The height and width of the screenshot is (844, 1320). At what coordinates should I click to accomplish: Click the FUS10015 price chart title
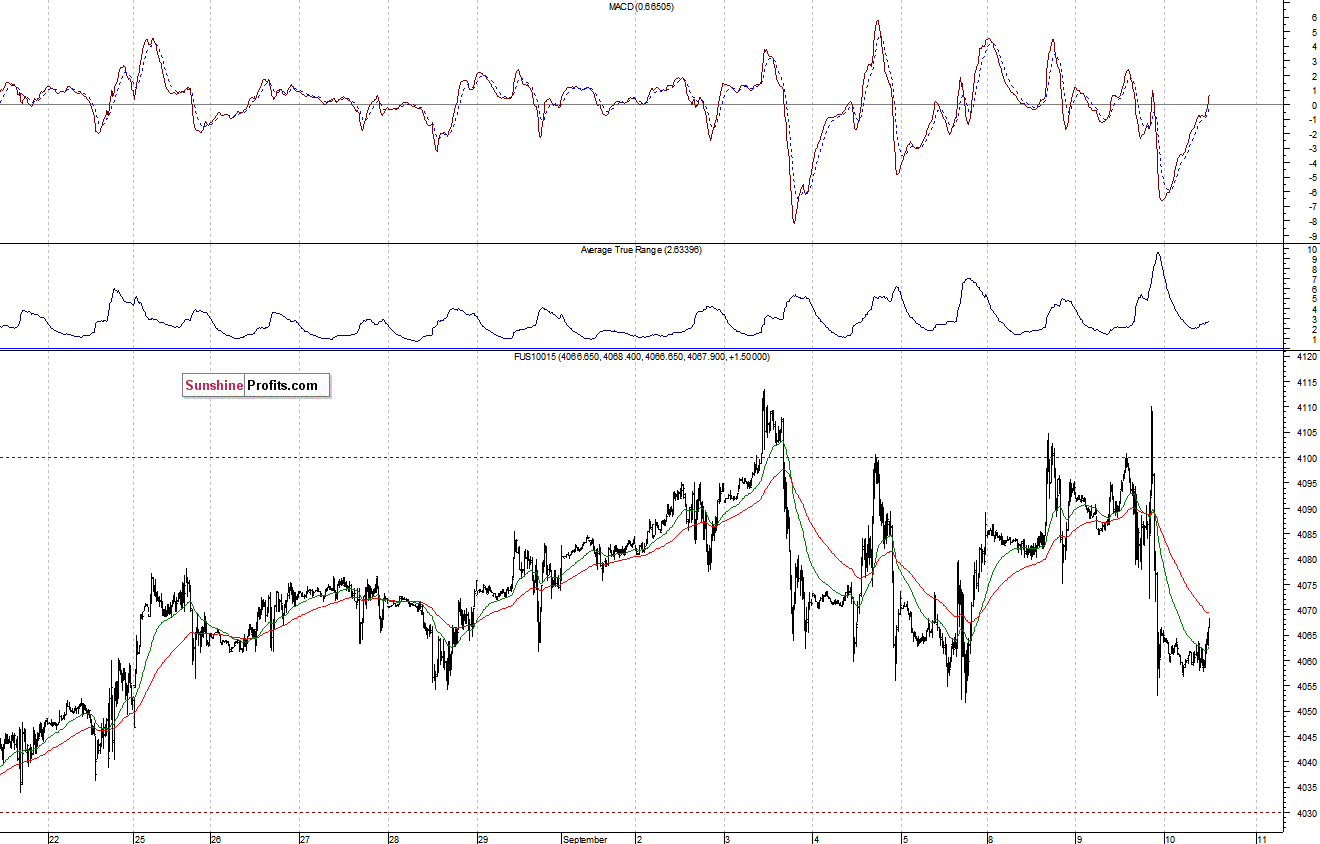point(641,357)
